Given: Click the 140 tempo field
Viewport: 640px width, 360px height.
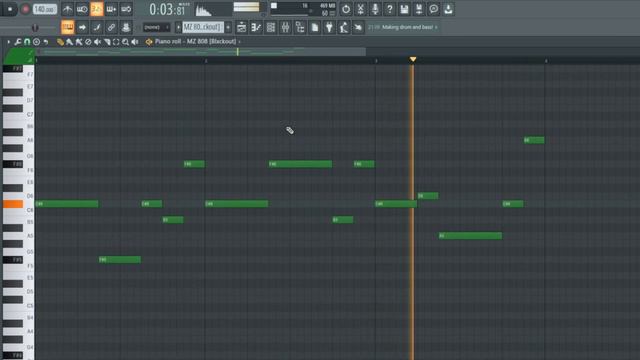Looking at the screenshot, I should tap(44, 9).
